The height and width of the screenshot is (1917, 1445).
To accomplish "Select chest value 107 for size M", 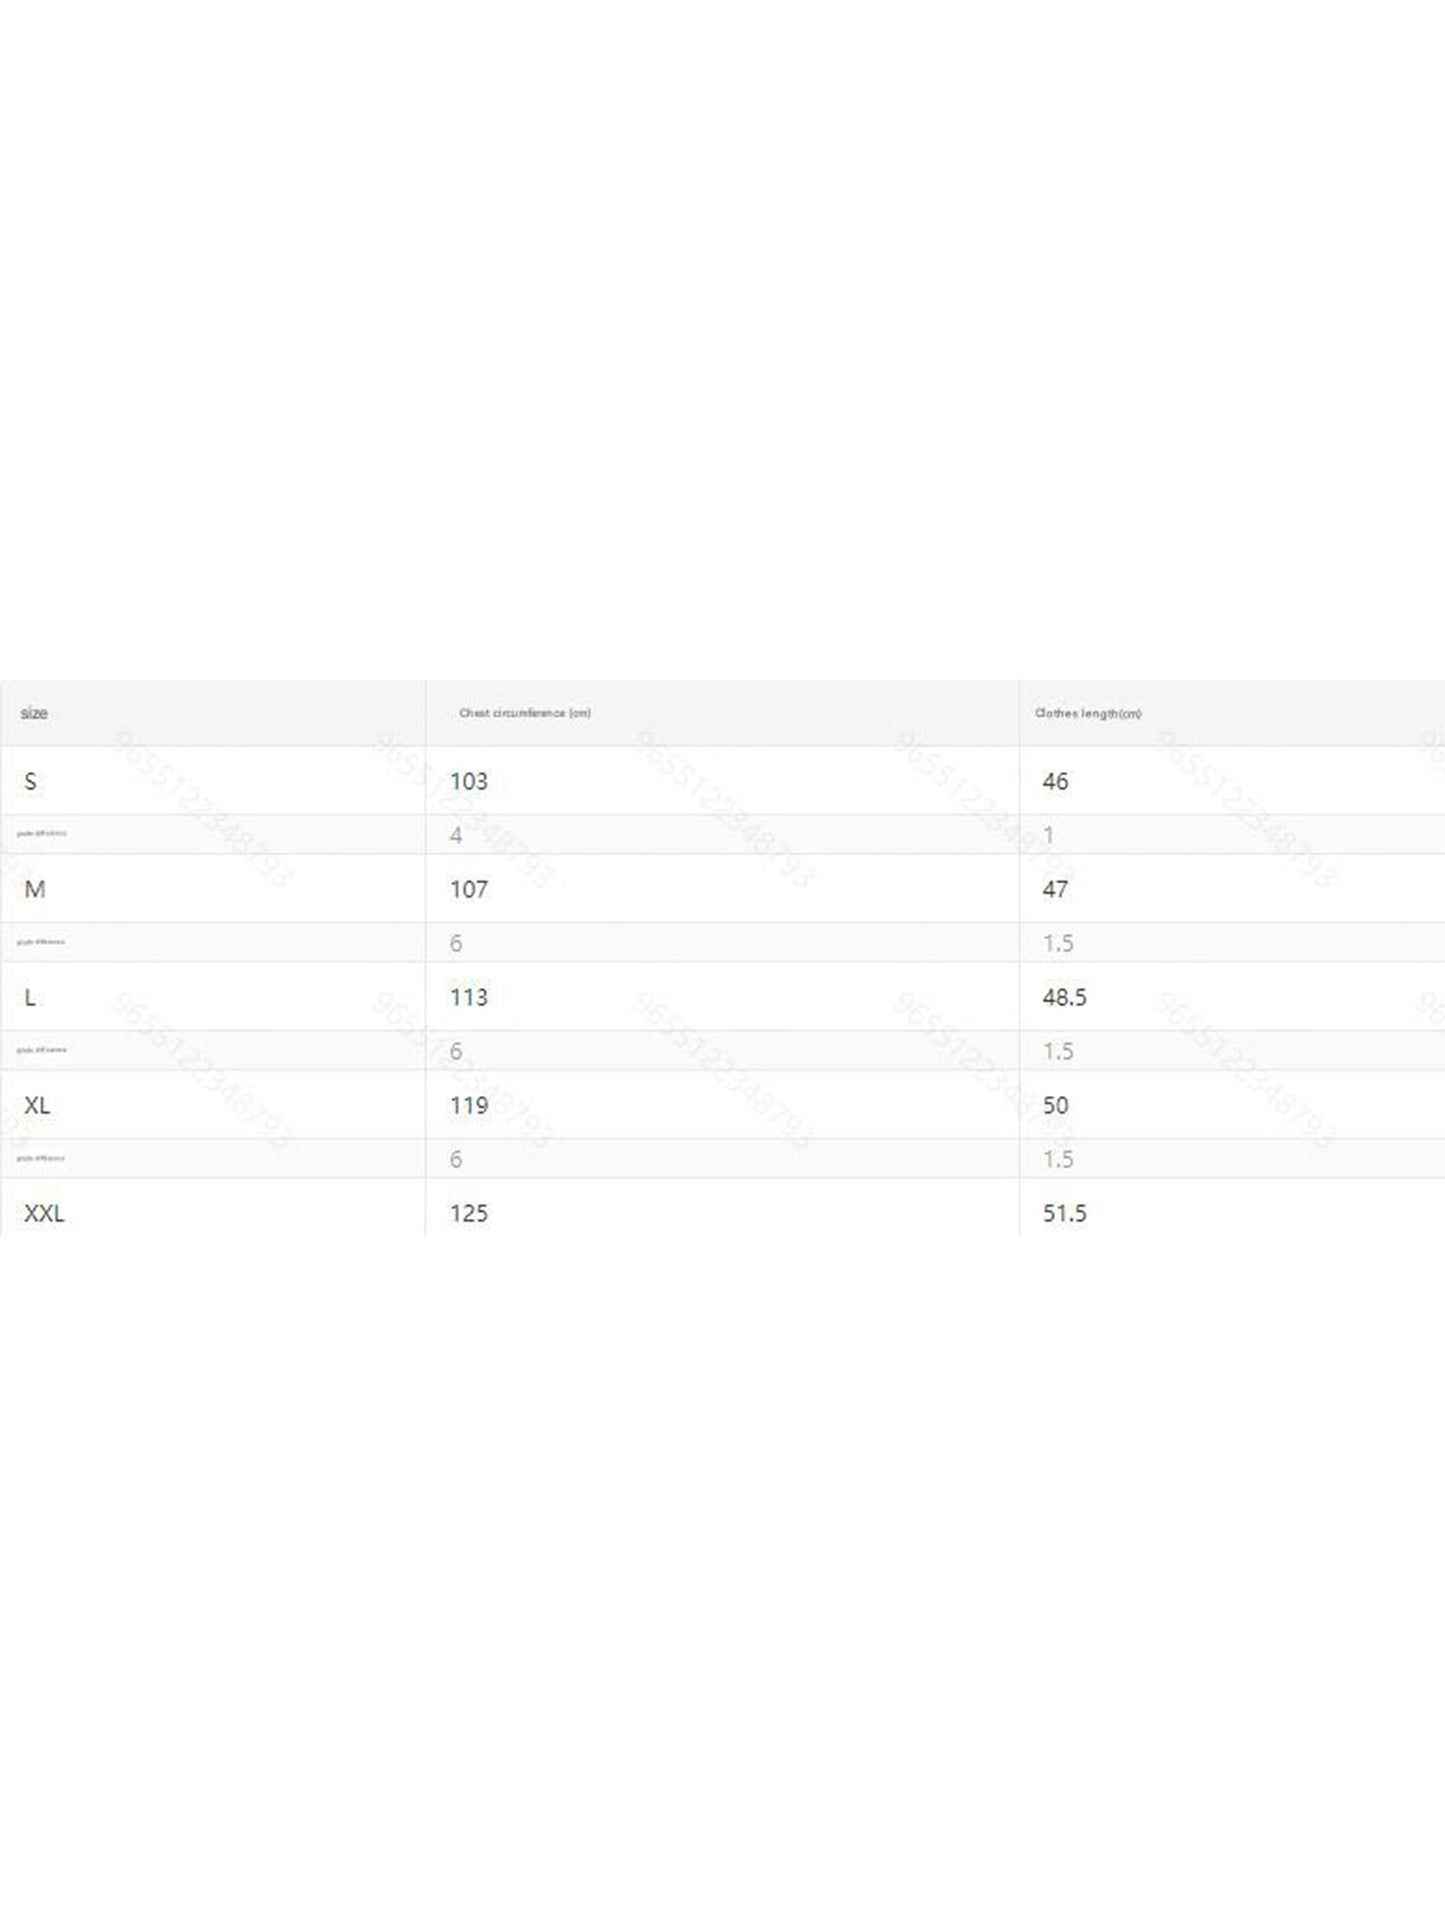I will tap(469, 889).
